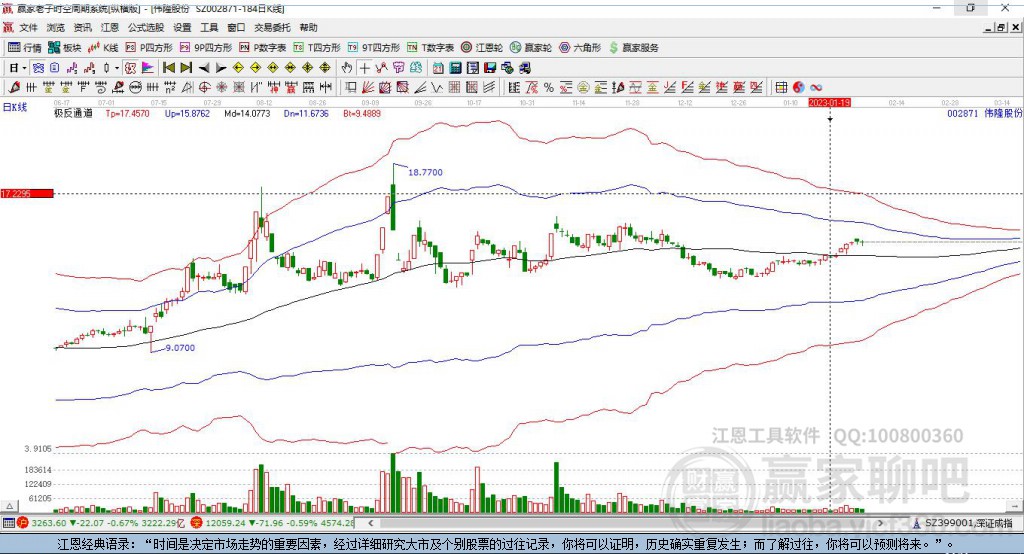Image resolution: width=1024 pixels, height=554 pixels.
Task: Click the Tp=17.4570 indicator value
Action: [x=127, y=113]
